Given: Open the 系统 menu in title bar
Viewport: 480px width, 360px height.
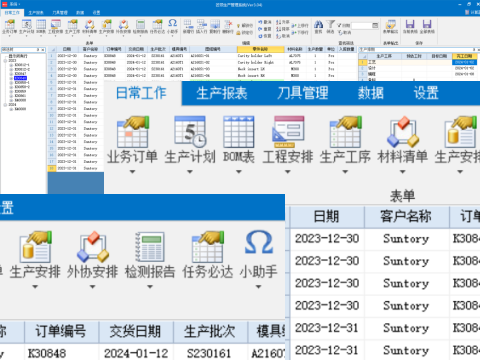Looking at the screenshot, I should (x=13, y=4).
